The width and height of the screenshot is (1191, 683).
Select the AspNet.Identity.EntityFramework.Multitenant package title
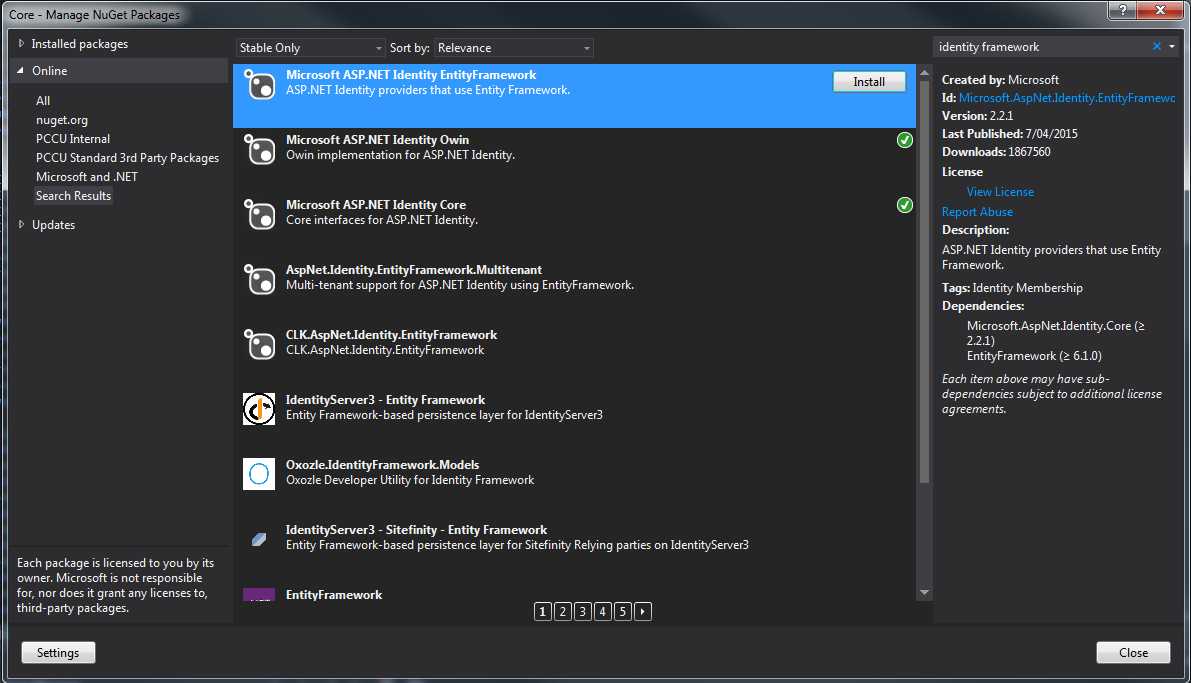413,270
